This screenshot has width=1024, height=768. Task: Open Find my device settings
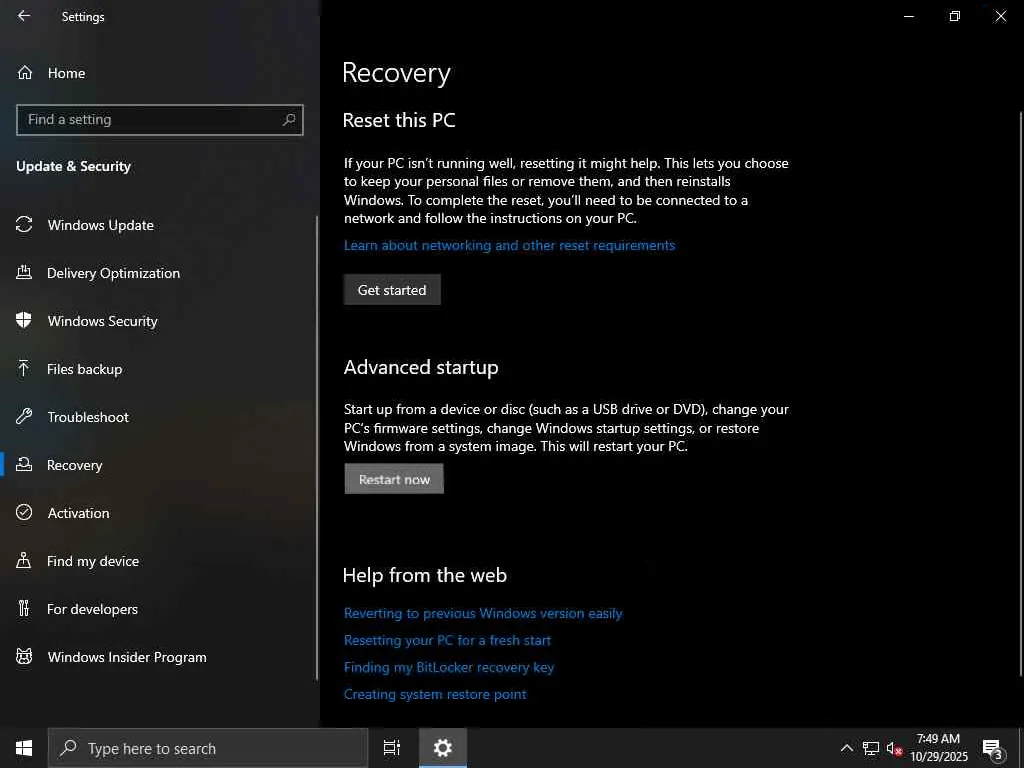93,561
